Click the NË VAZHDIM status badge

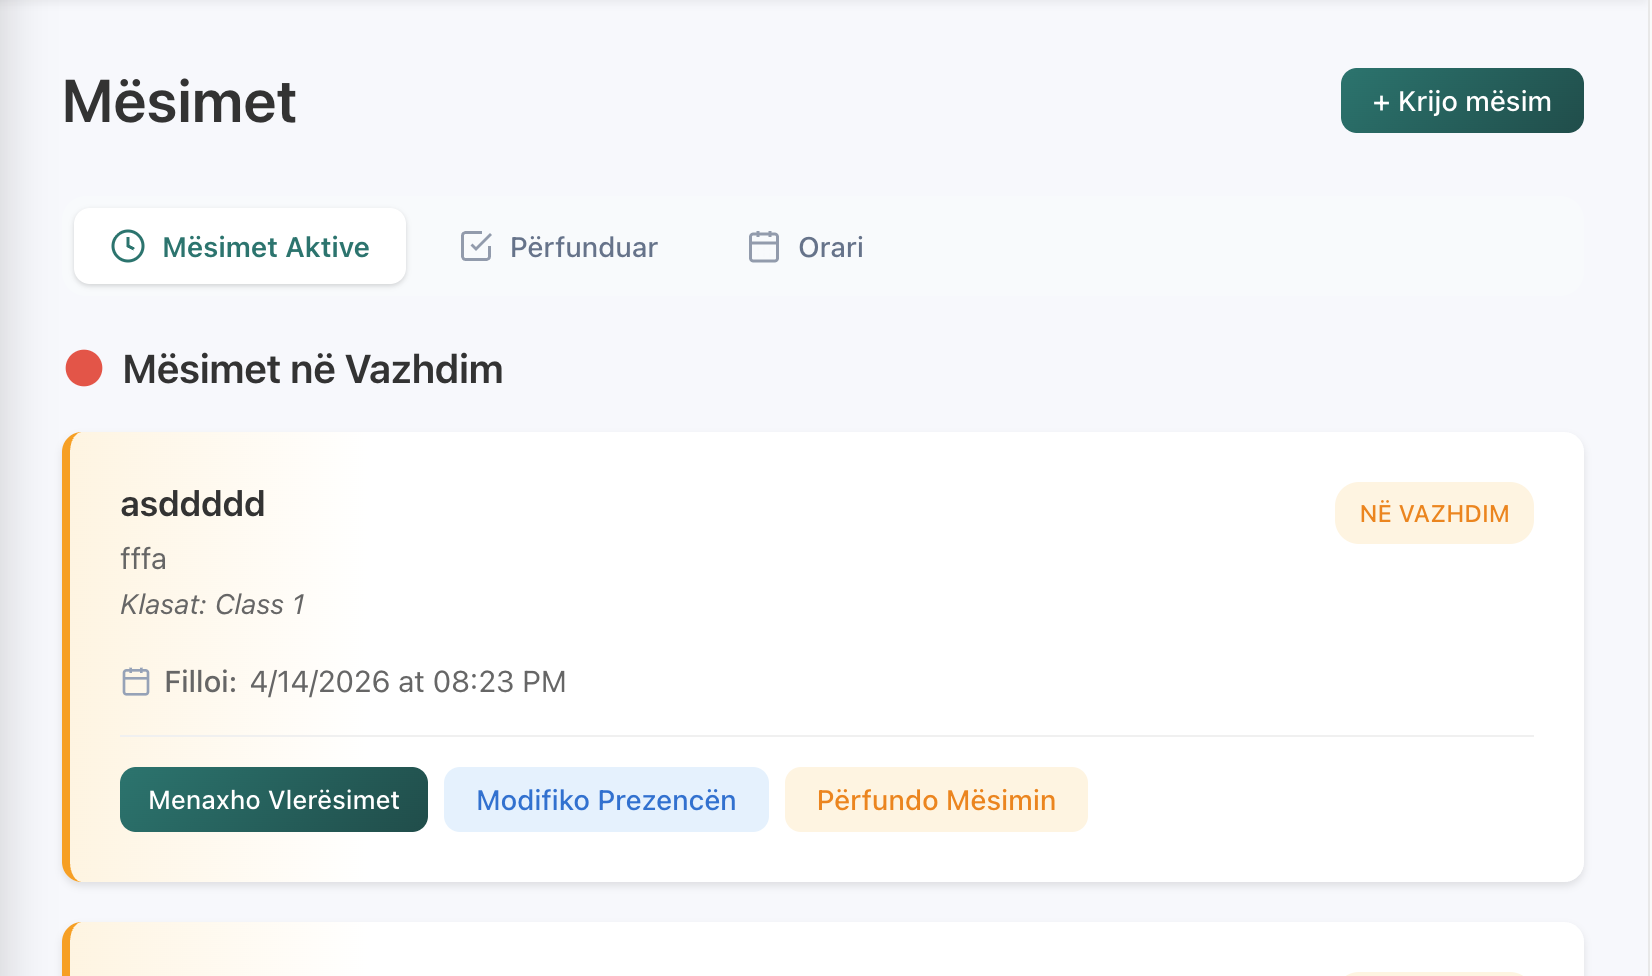pyautogui.click(x=1434, y=513)
